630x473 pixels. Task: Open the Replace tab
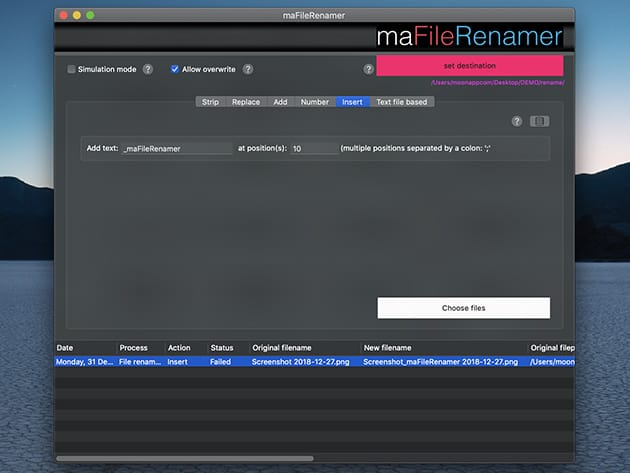tap(246, 102)
